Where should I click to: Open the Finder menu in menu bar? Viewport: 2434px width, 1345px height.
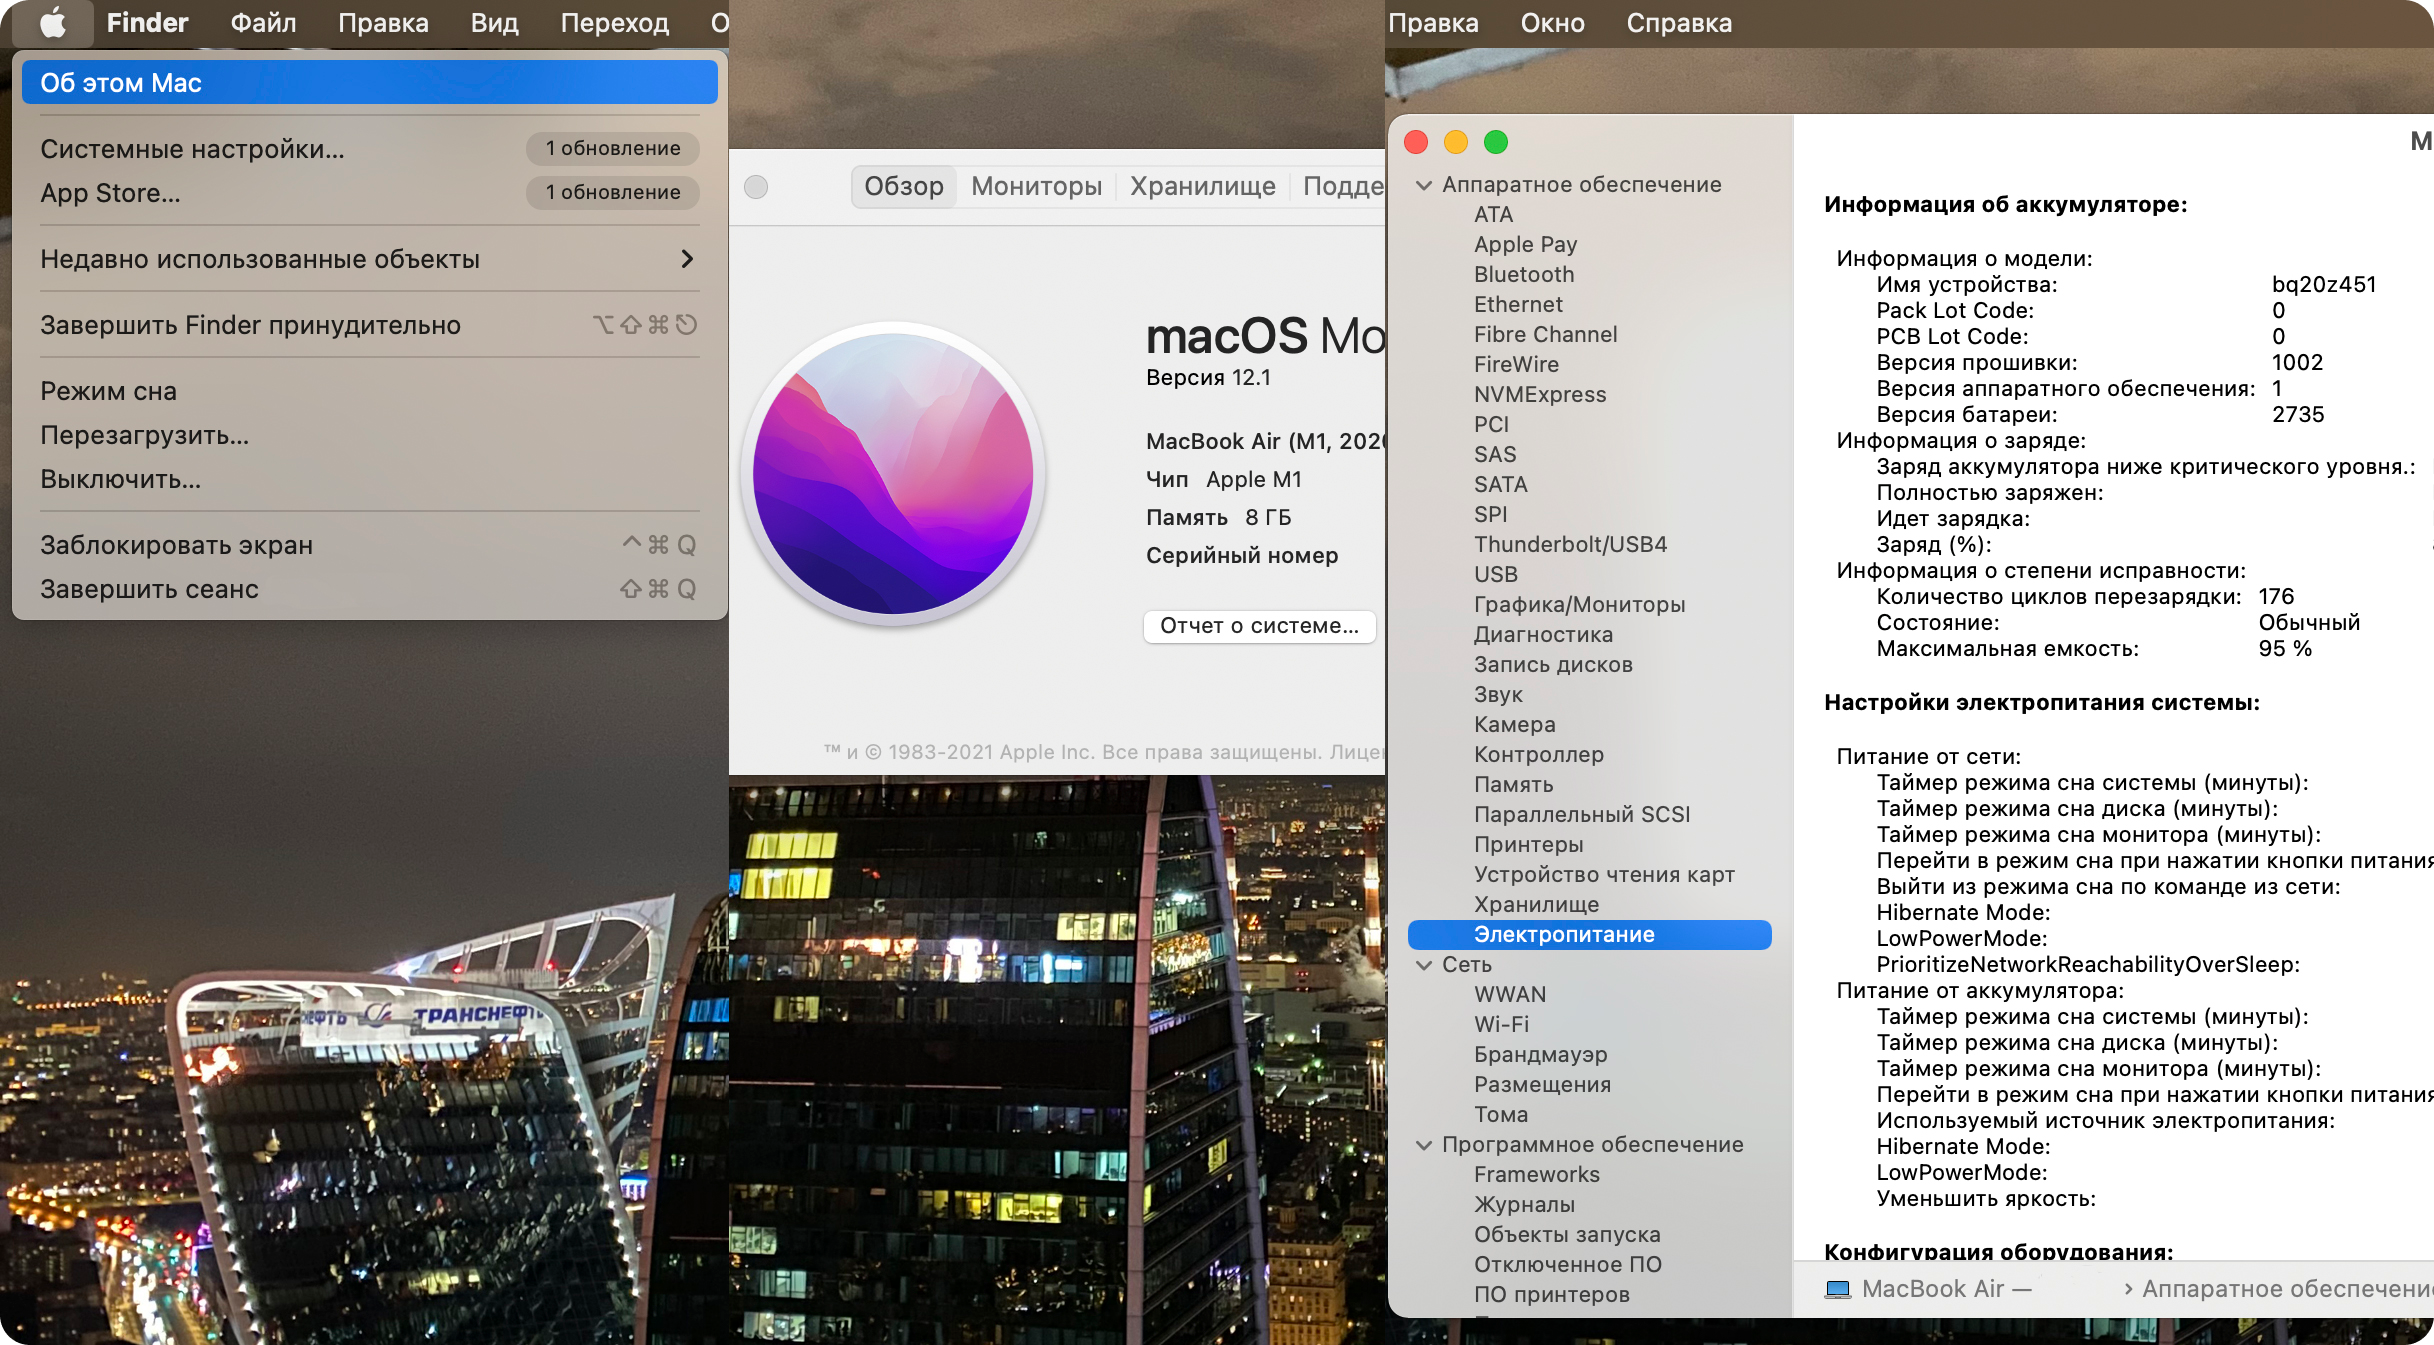click(147, 23)
